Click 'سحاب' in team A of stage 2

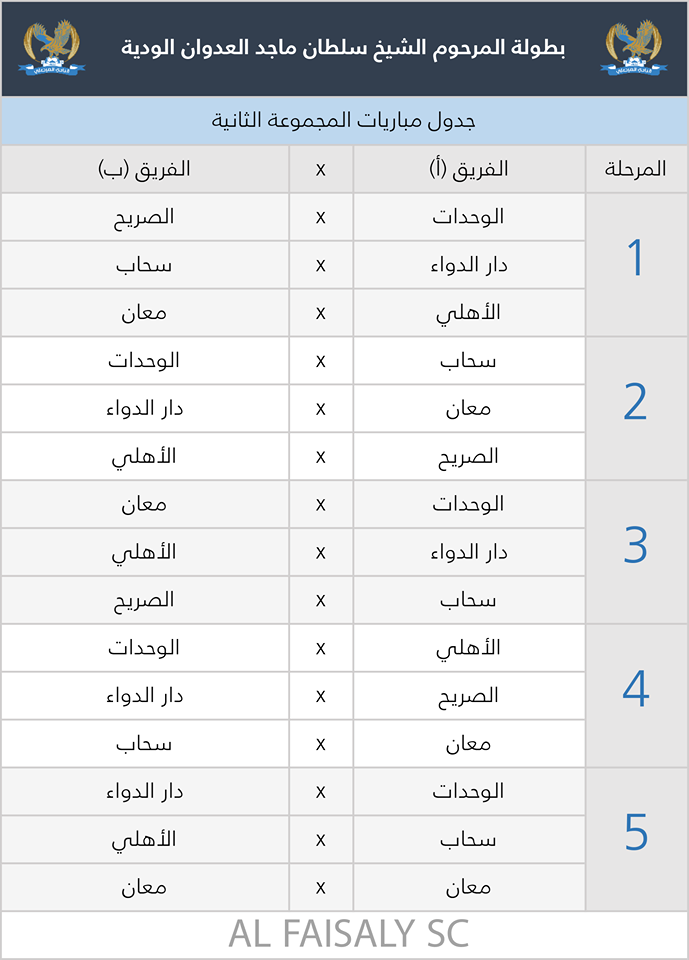pyautogui.click(x=468, y=361)
